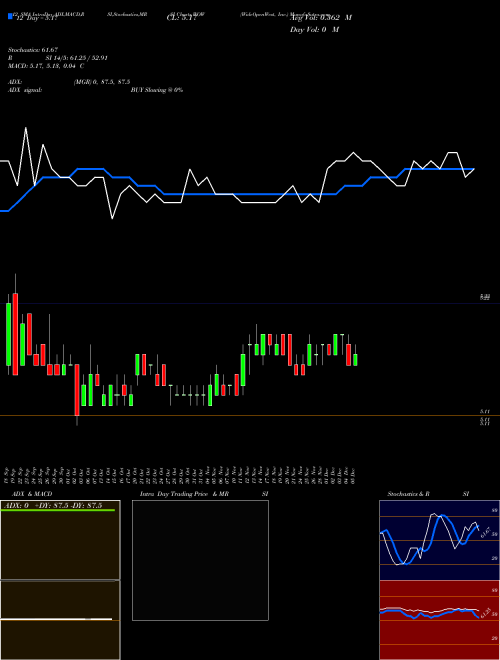Click the first tall red candlestick
Screen dimensions: 500x660
16,334
